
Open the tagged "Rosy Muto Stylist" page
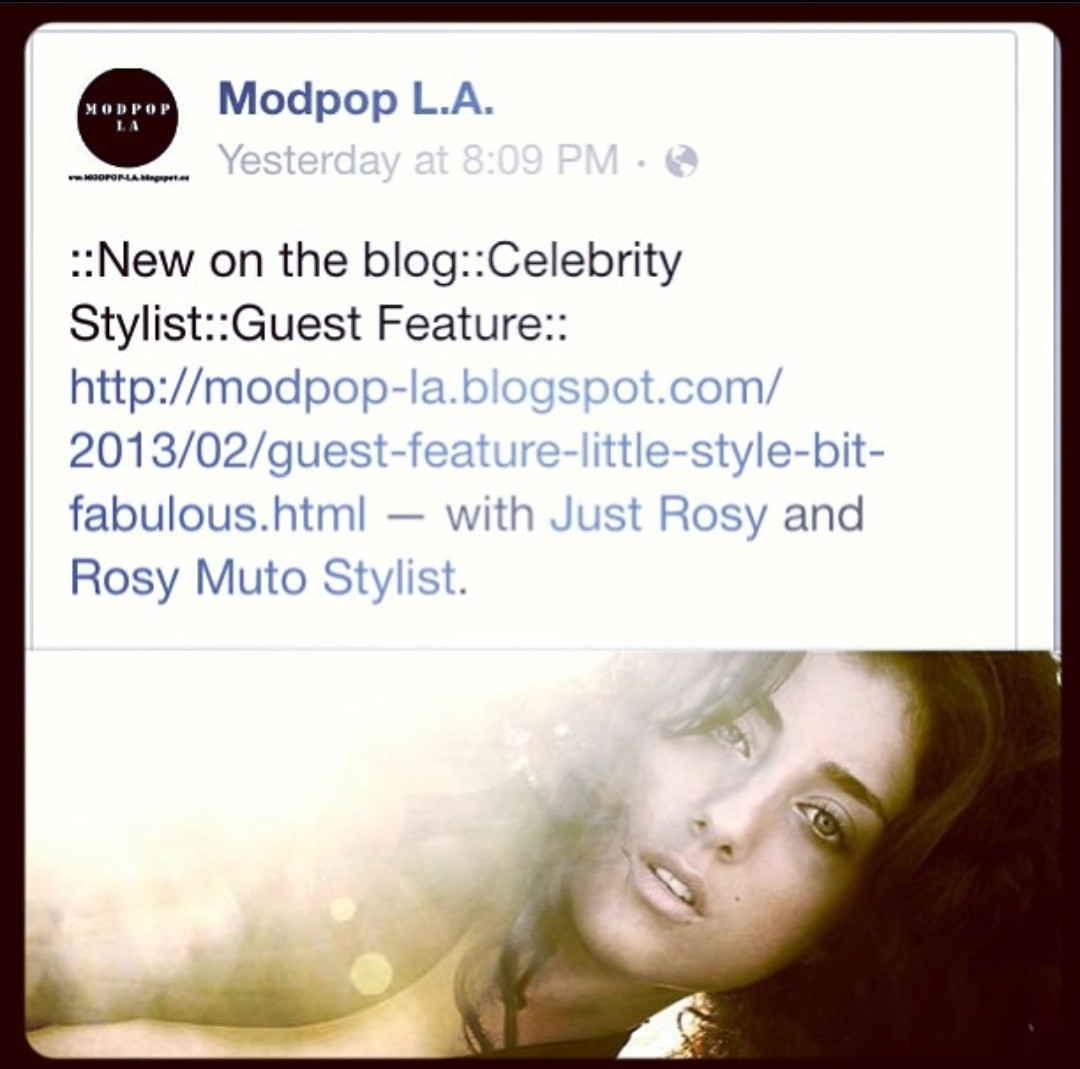tap(263, 578)
